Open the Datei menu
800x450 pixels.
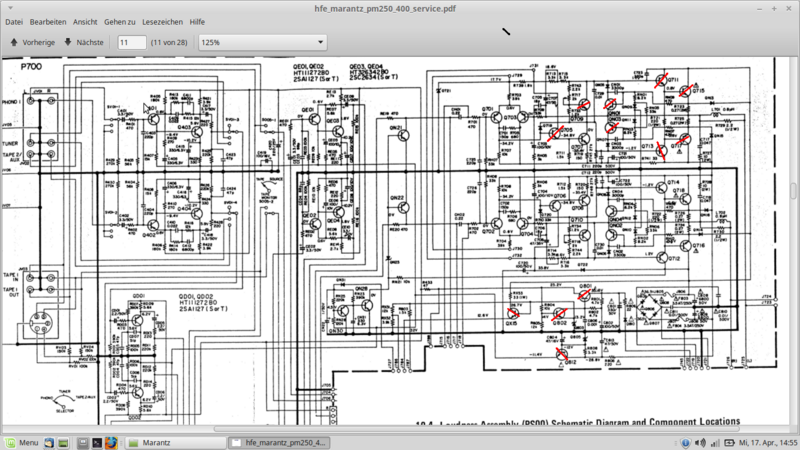click(x=14, y=22)
